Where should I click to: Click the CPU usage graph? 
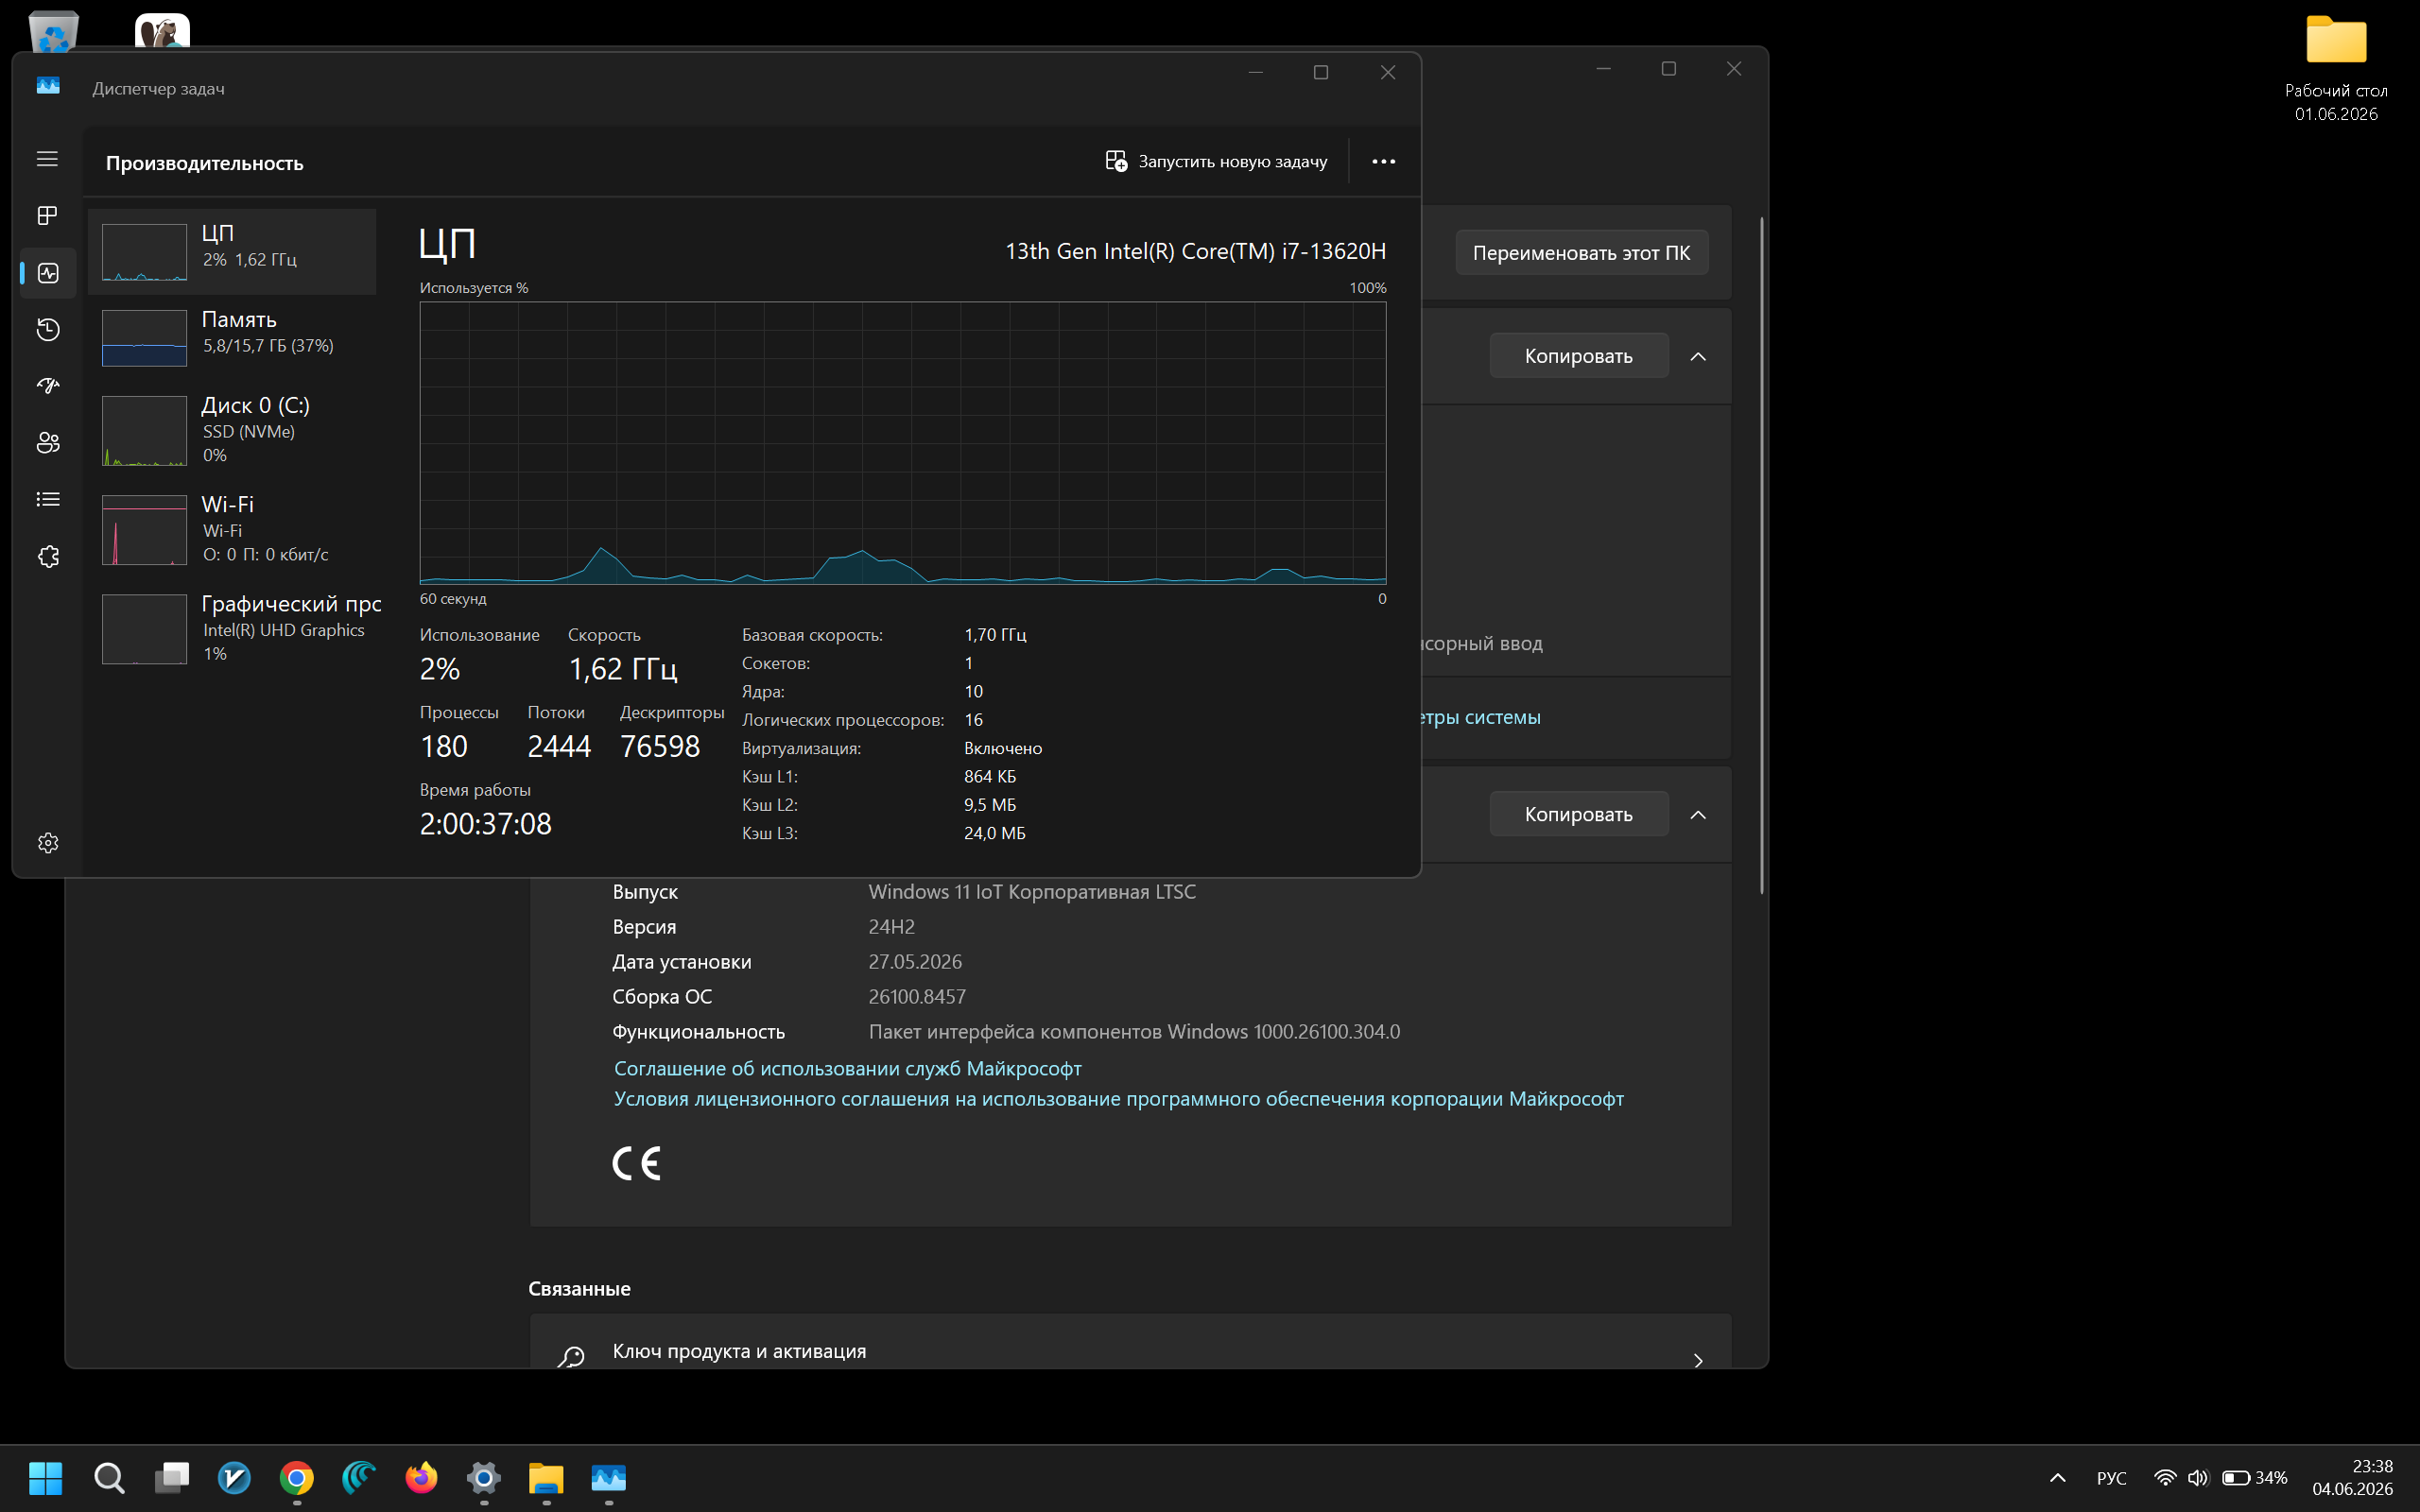coord(902,442)
